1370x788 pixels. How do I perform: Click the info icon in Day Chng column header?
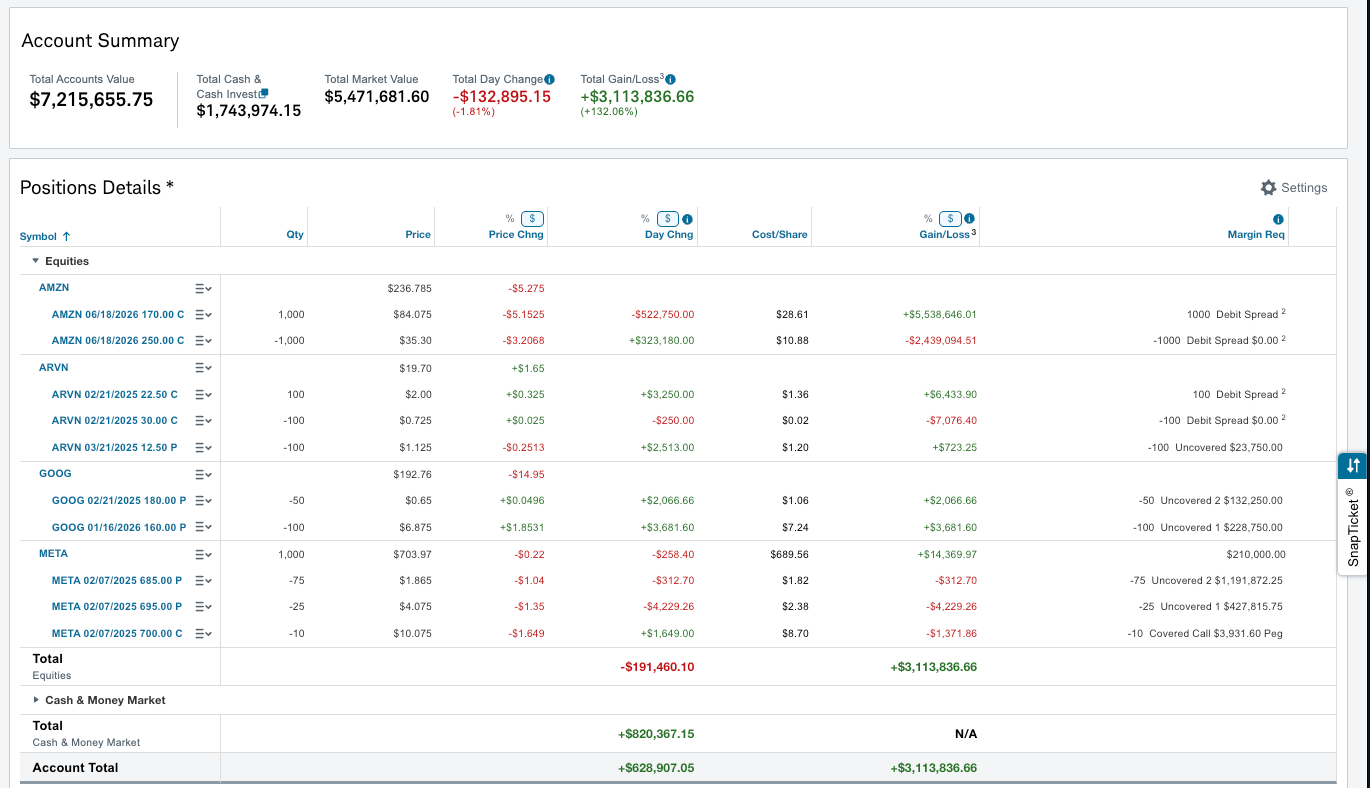(x=688, y=219)
